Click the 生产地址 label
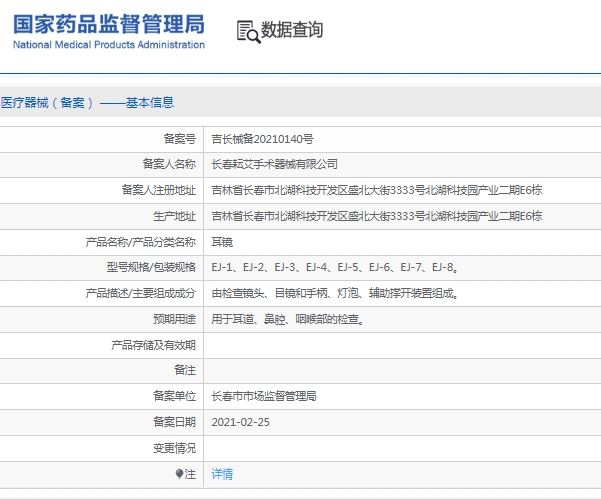Image resolution: width=601 pixels, height=499 pixels. pyautogui.click(x=175, y=216)
